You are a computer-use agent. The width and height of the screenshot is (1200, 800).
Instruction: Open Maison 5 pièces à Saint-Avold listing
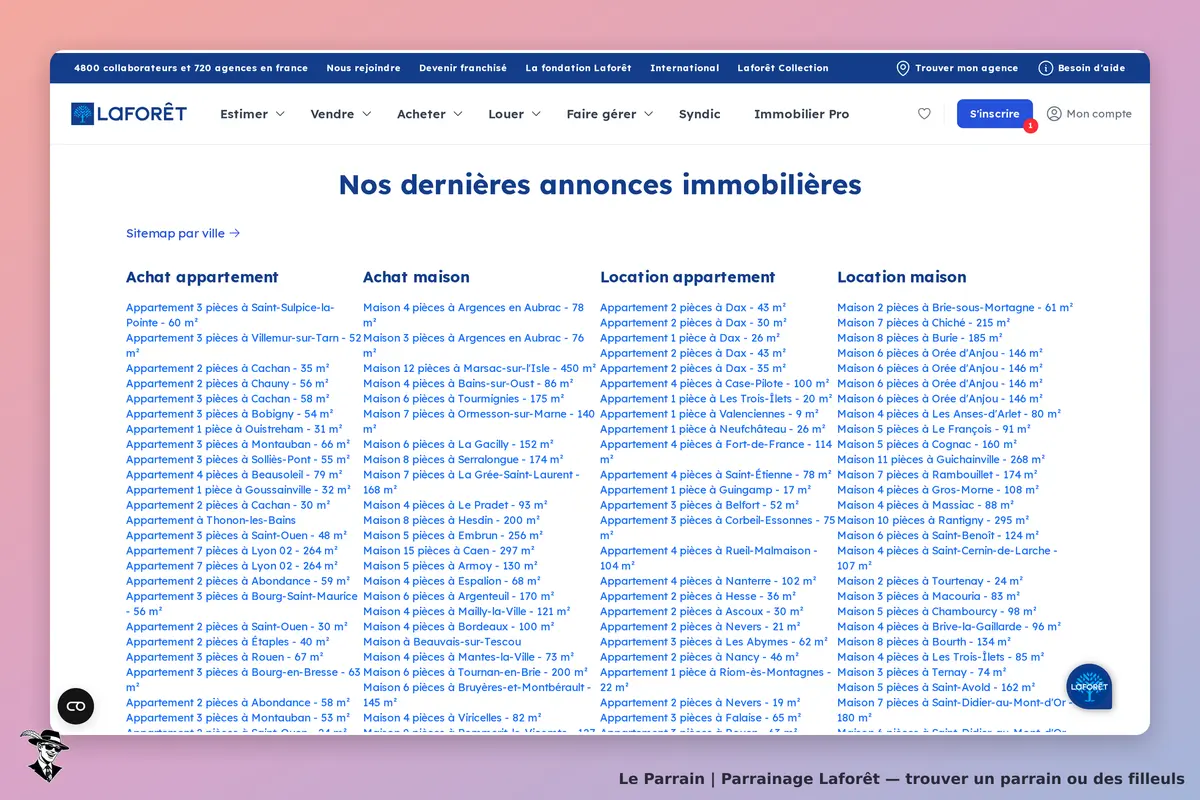point(936,687)
